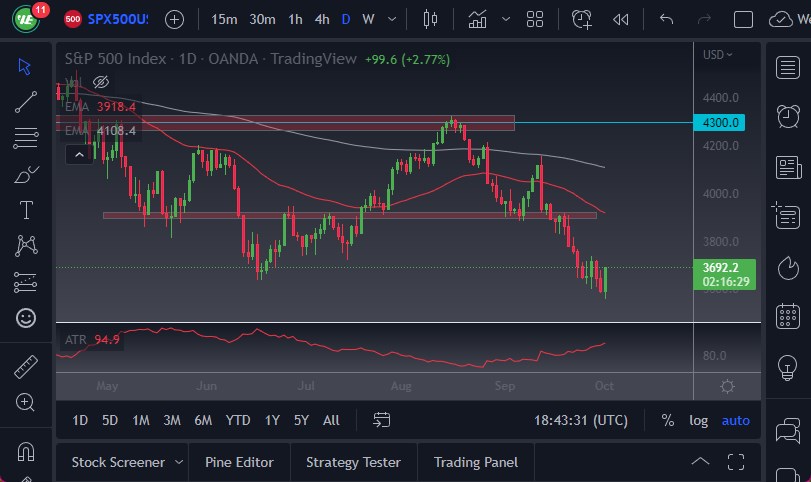
Task: Toggle the auto scale option
Action: [735, 420]
